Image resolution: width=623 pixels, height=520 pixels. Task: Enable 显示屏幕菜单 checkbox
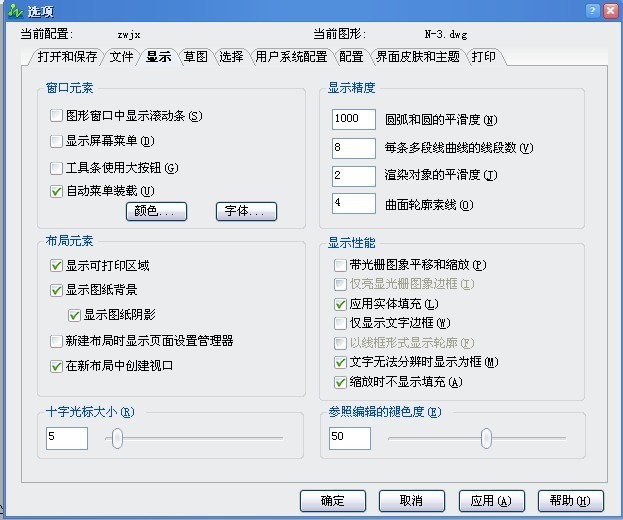click(x=56, y=141)
